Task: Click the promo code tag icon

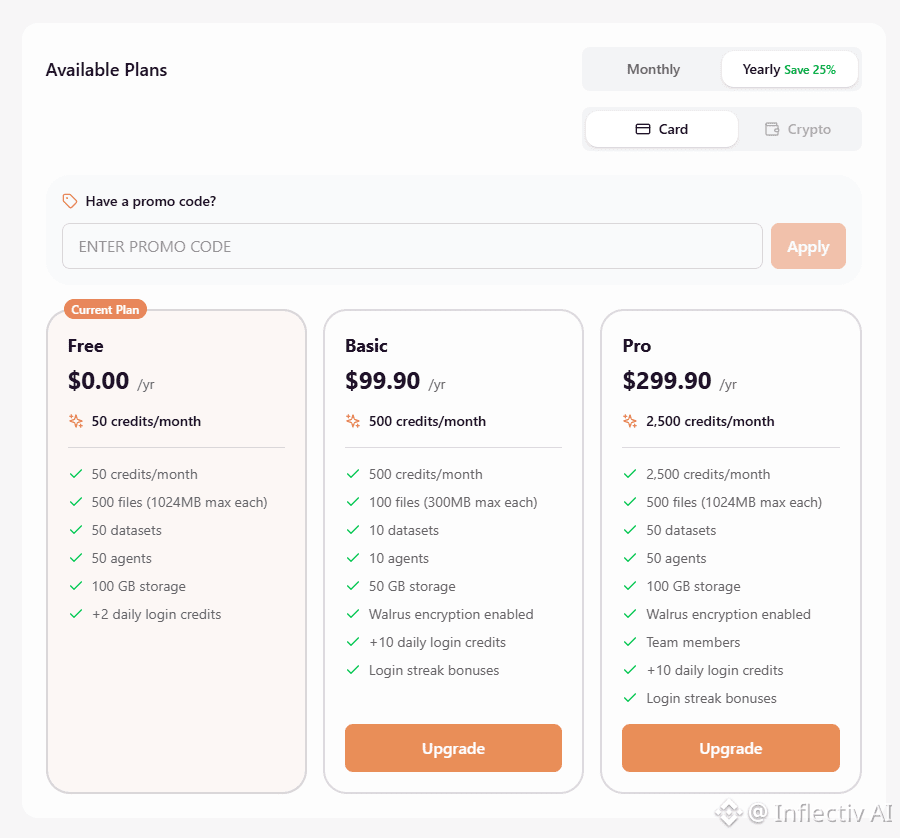Action: coord(69,201)
